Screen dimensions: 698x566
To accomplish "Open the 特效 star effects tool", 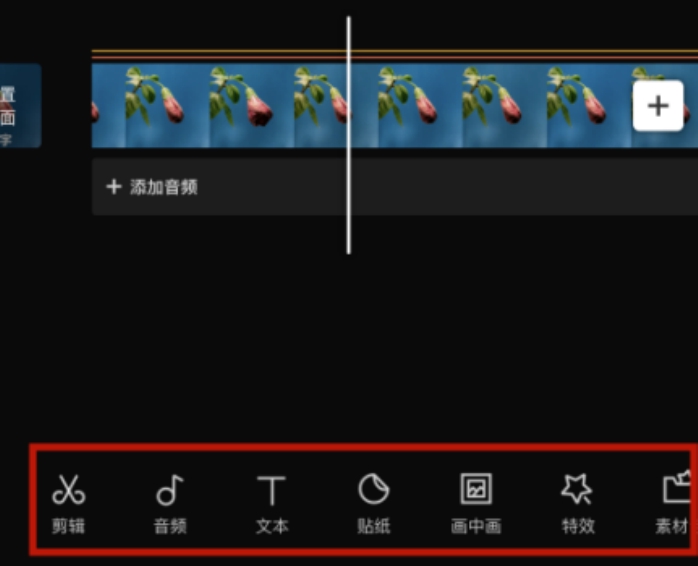I will point(578,504).
